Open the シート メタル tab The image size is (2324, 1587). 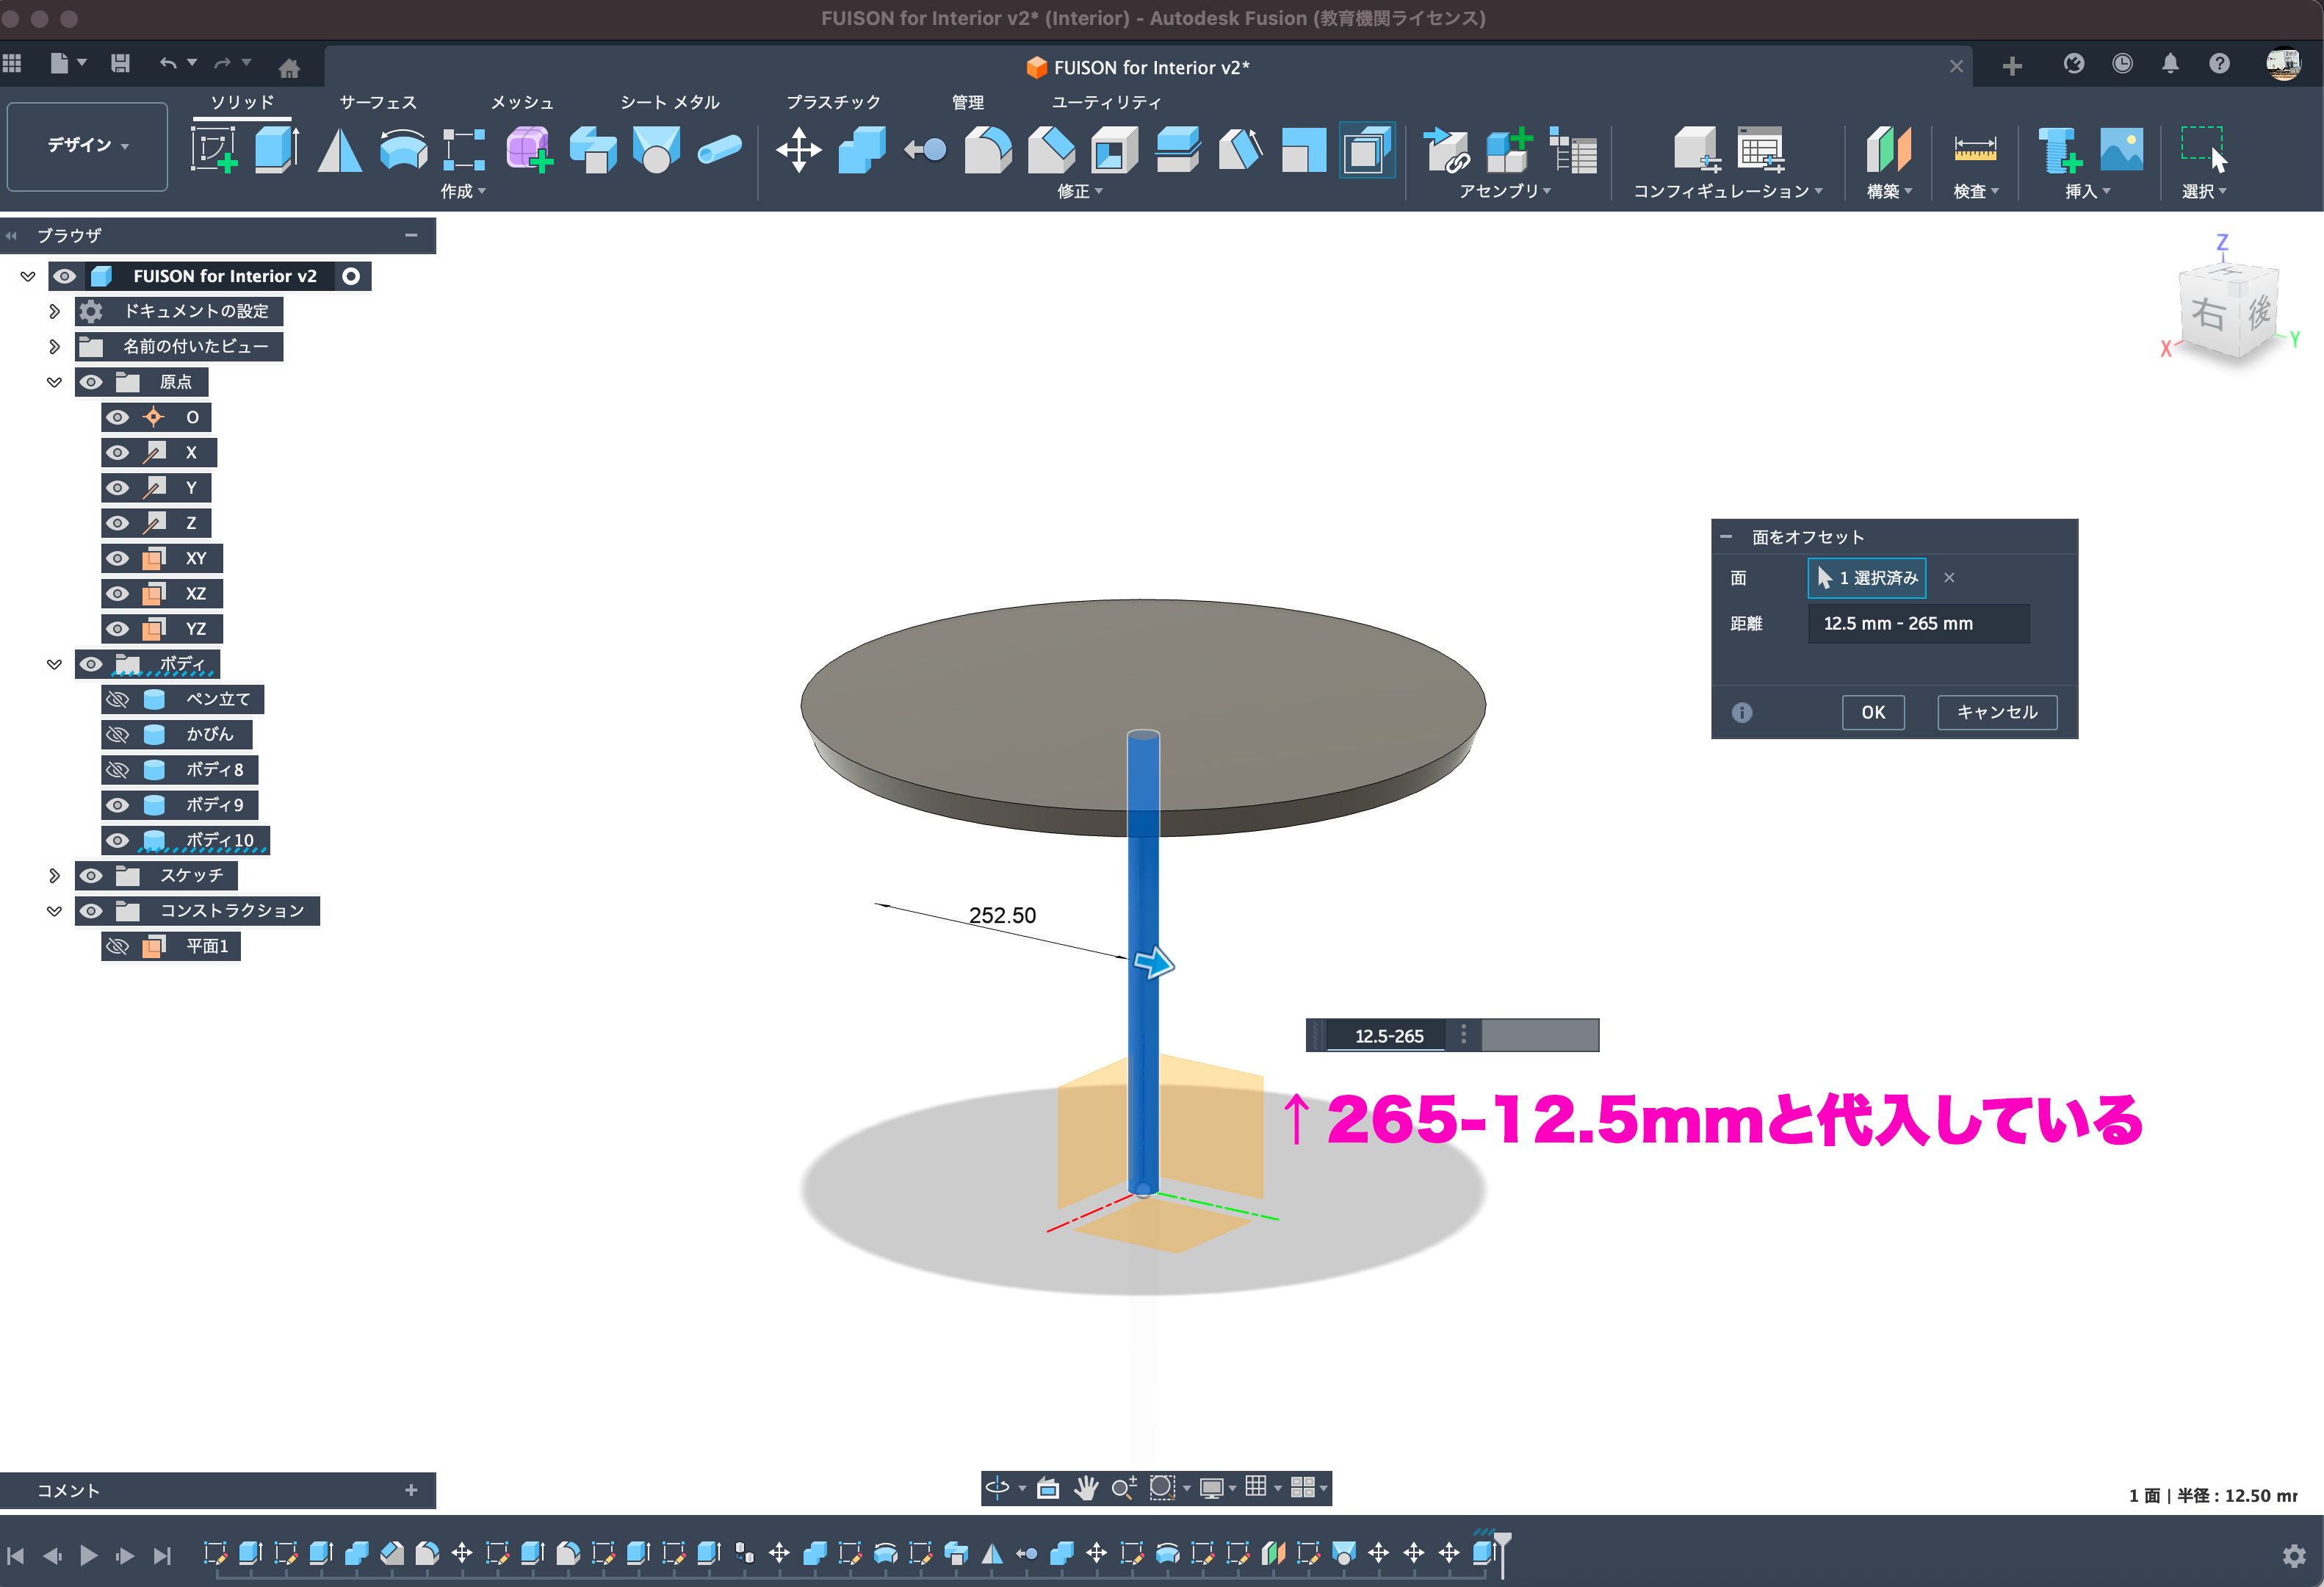pos(669,102)
